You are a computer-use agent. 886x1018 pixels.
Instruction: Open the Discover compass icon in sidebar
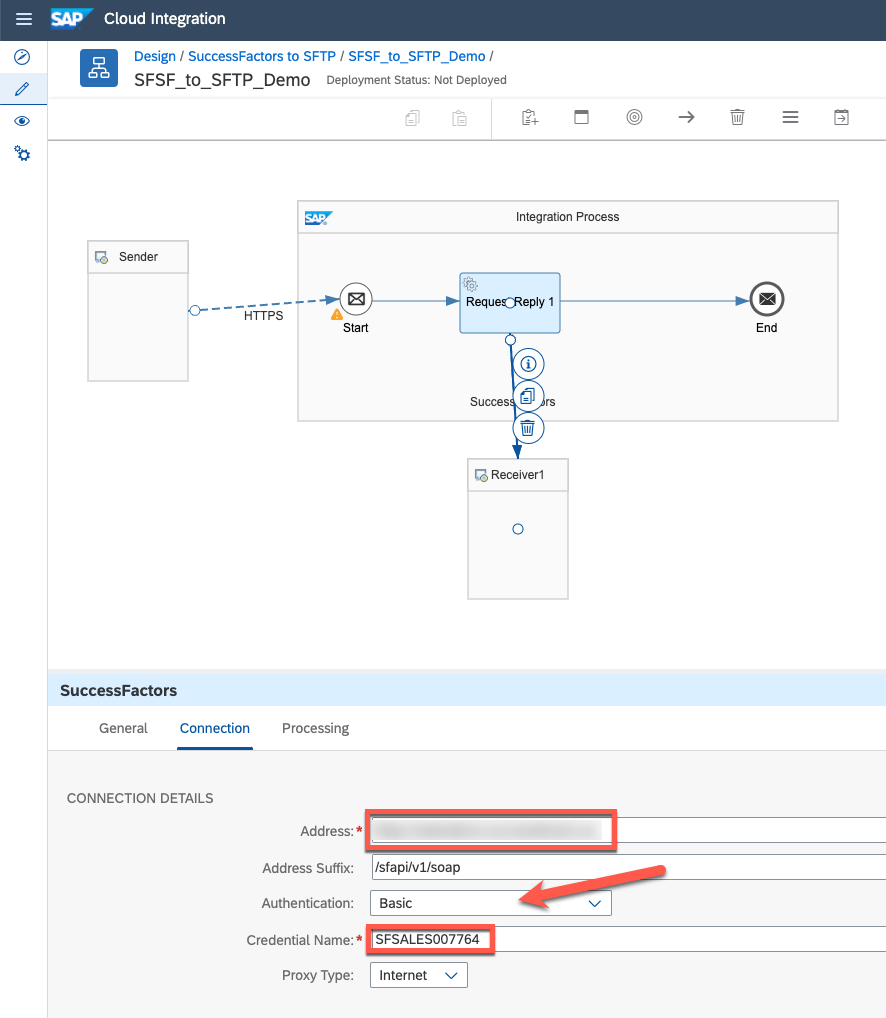coord(22,57)
